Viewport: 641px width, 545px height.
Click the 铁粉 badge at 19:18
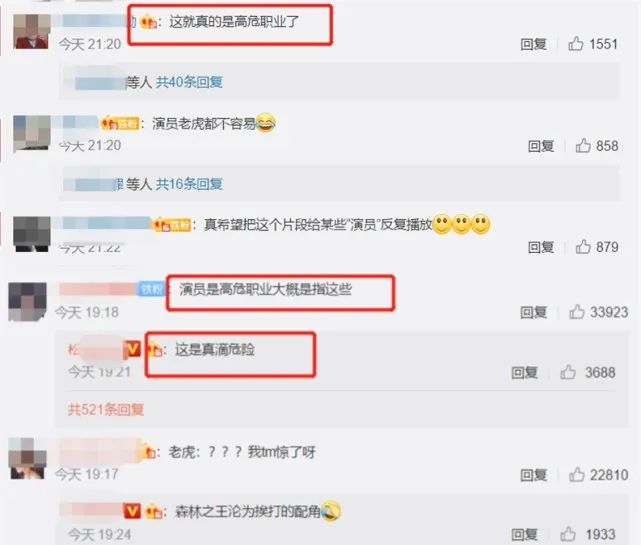[151, 289]
